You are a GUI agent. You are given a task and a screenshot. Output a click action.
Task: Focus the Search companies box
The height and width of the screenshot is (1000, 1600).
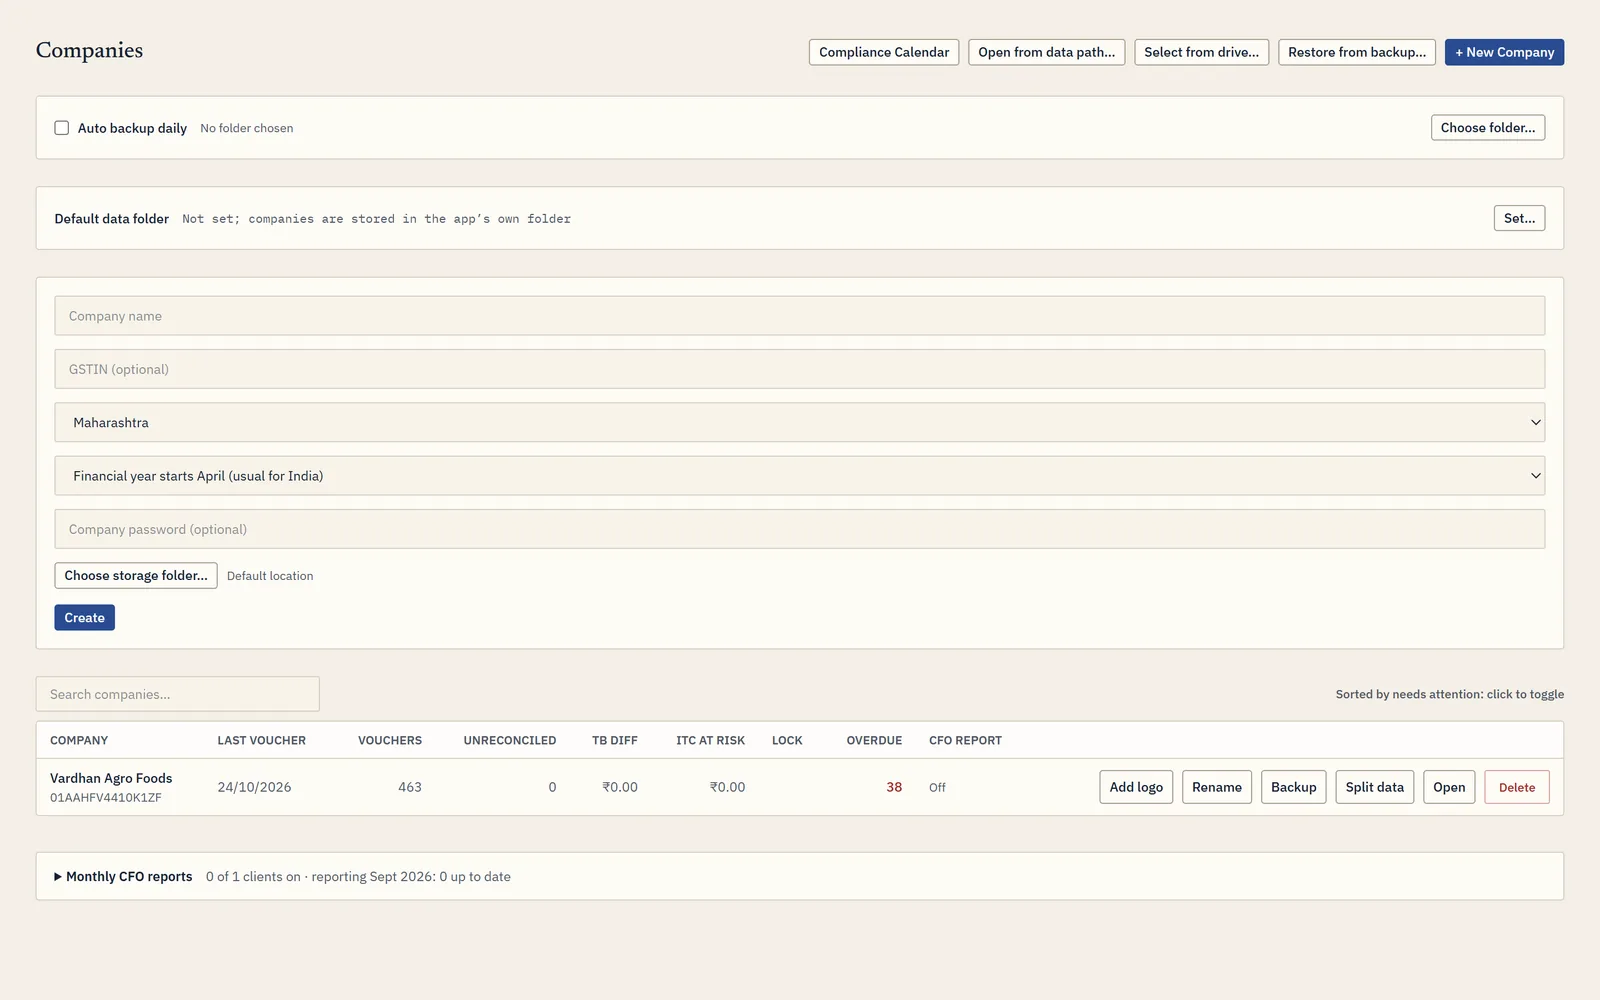[x=178, y=694]
